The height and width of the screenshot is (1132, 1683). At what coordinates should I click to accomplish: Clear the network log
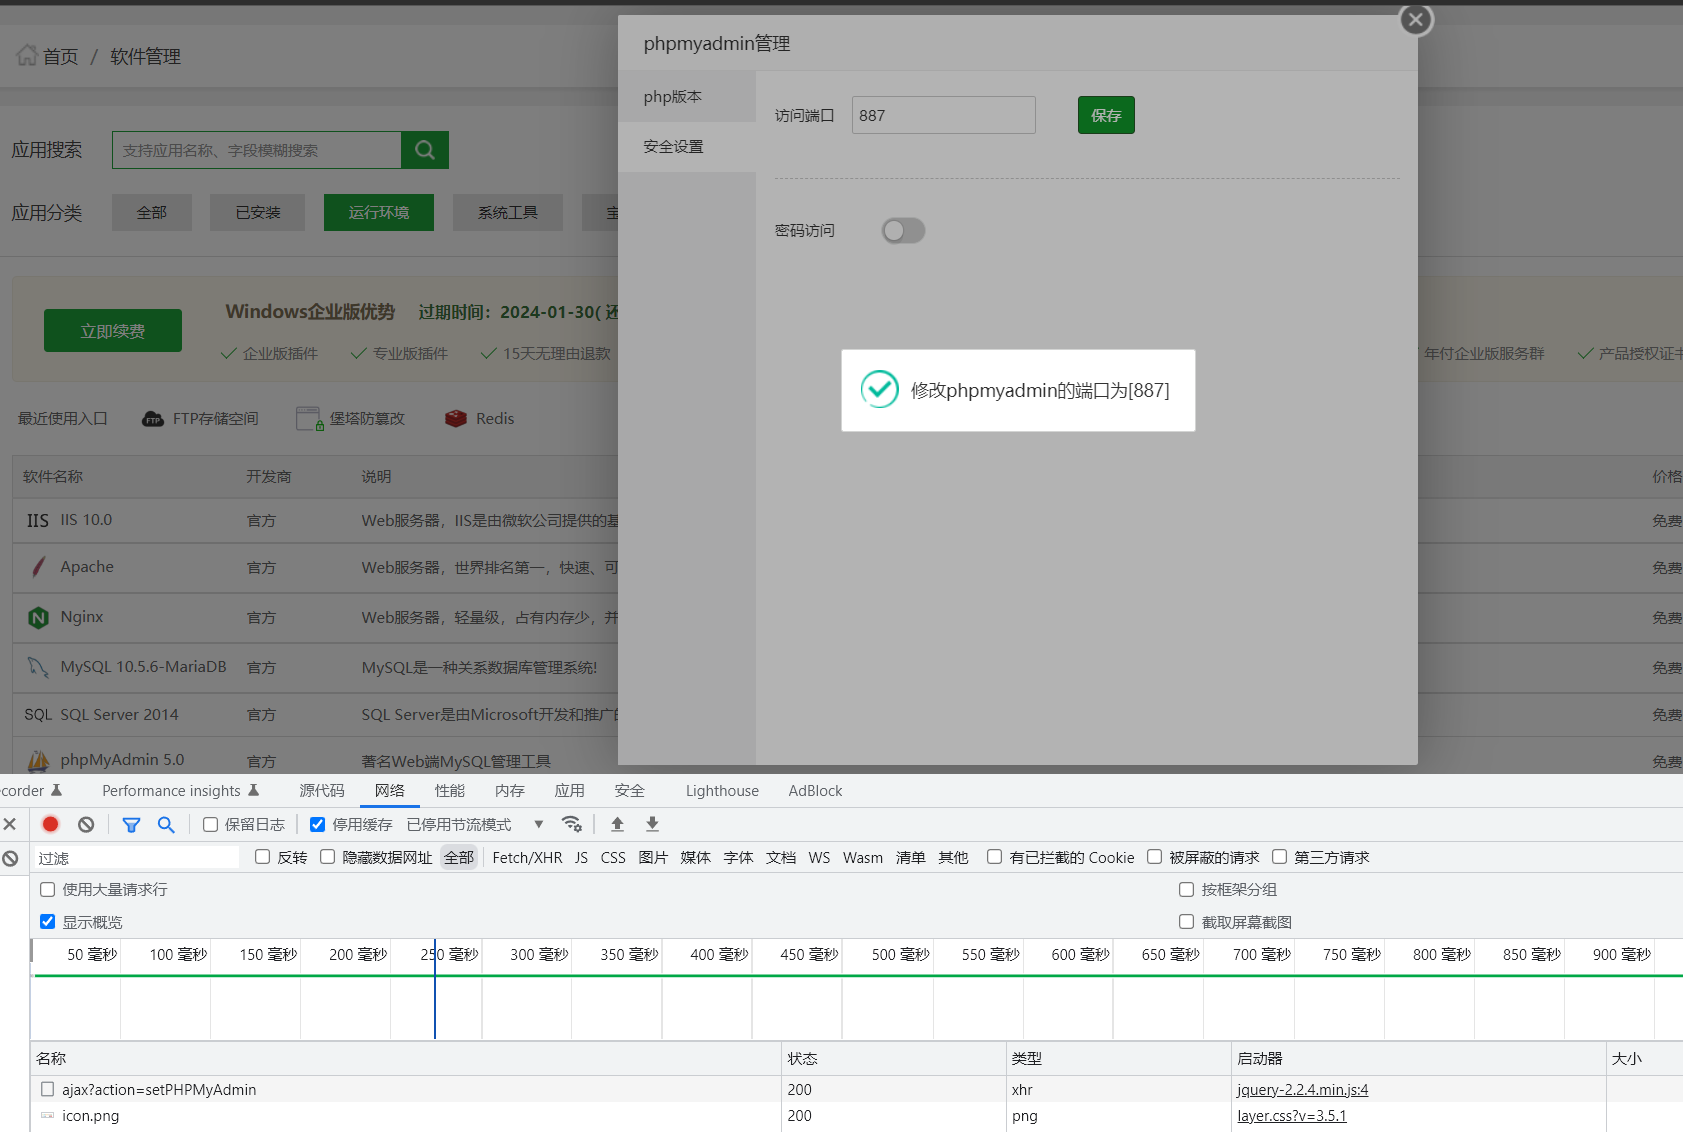(86, 824)
